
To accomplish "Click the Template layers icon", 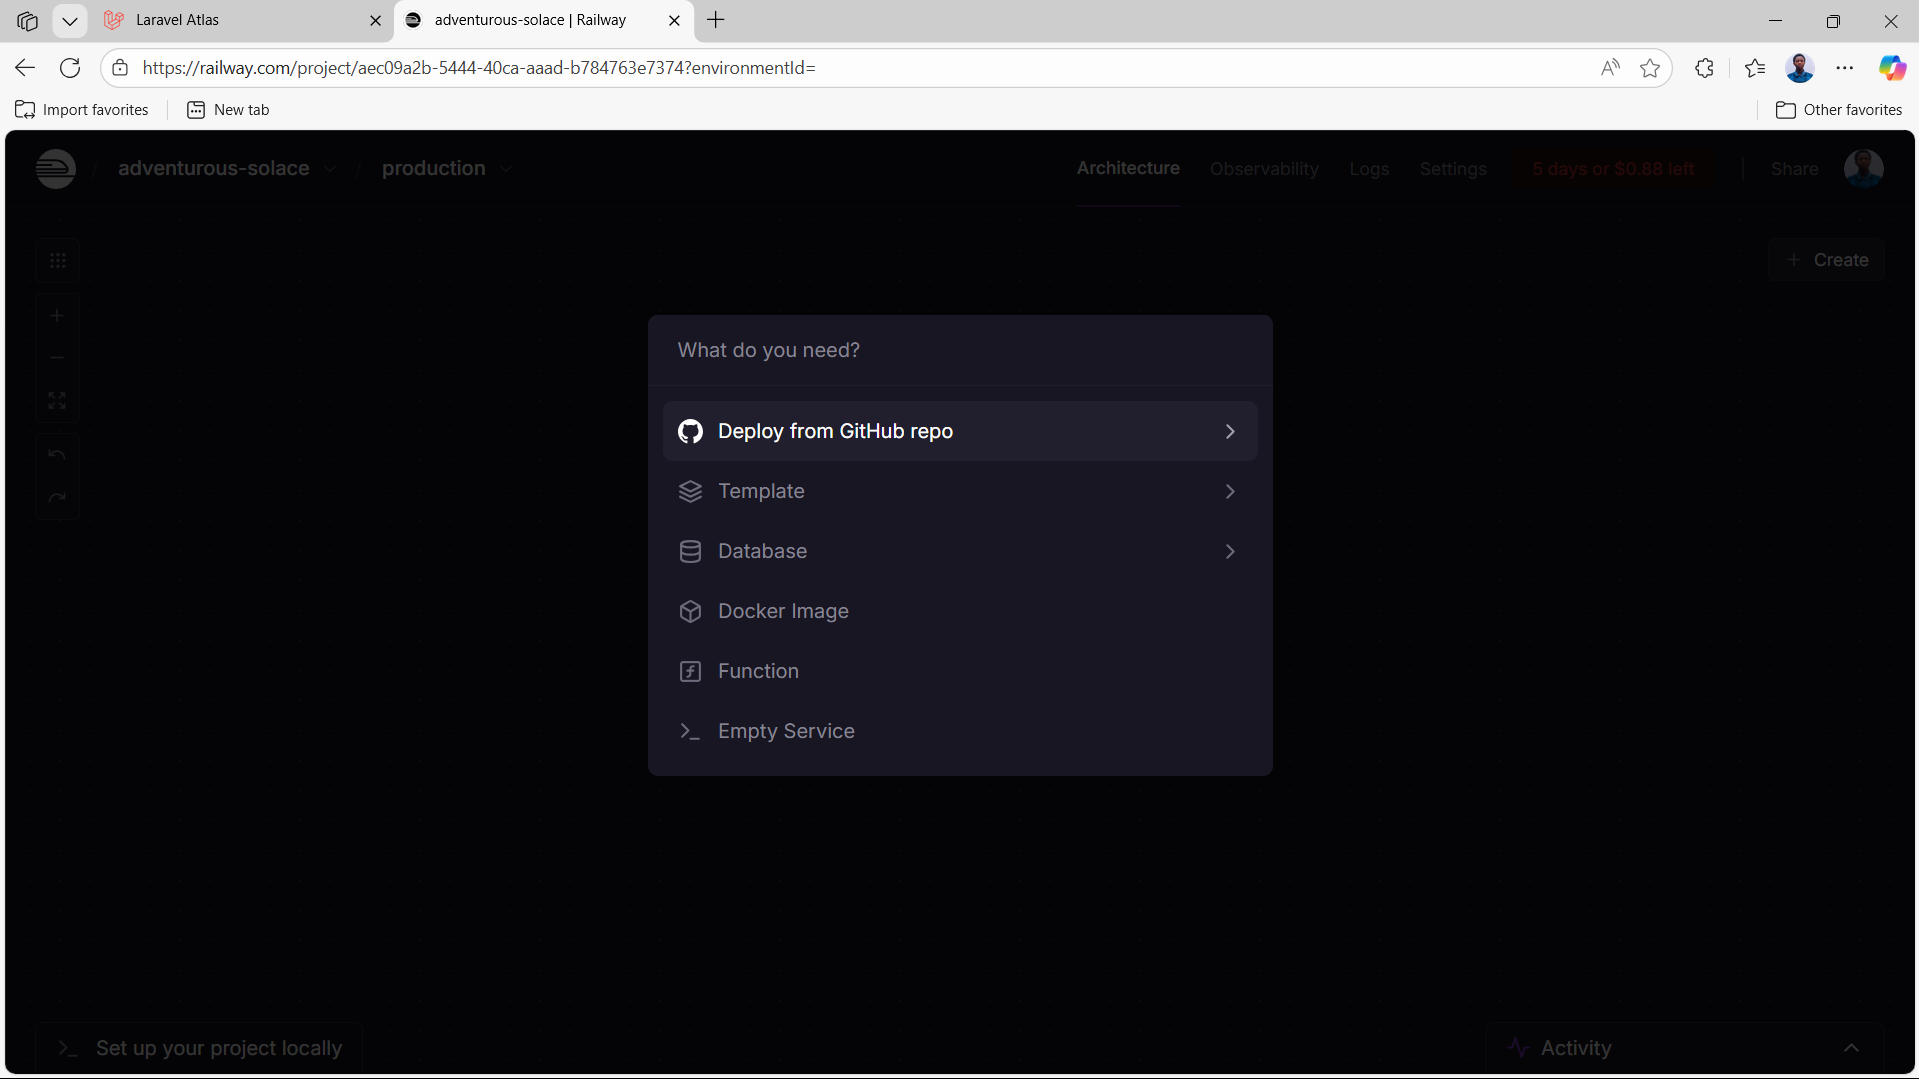I will click(690, 491).
